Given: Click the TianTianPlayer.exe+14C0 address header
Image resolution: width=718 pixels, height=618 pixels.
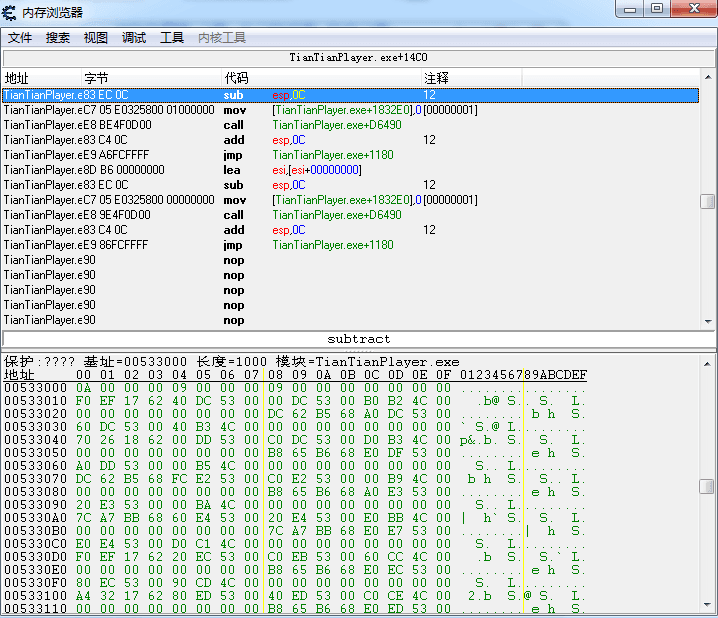Looking at the screenshot, I should 358,58.
